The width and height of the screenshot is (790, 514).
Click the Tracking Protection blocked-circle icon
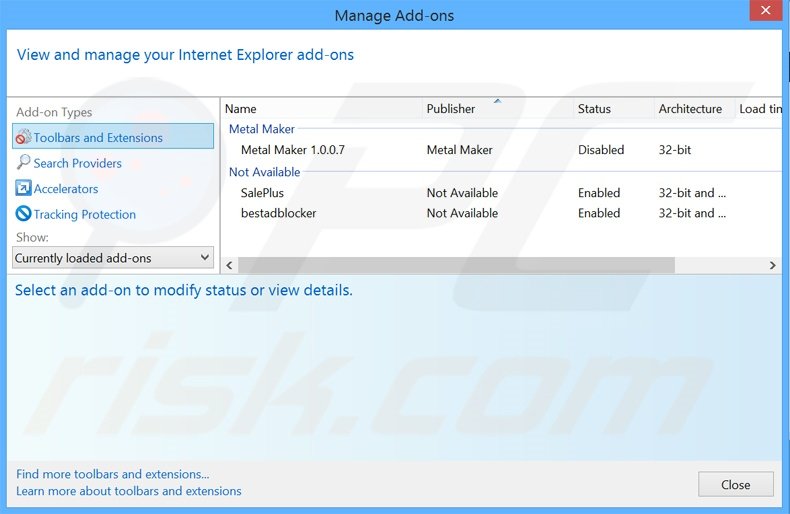[23, 214]
